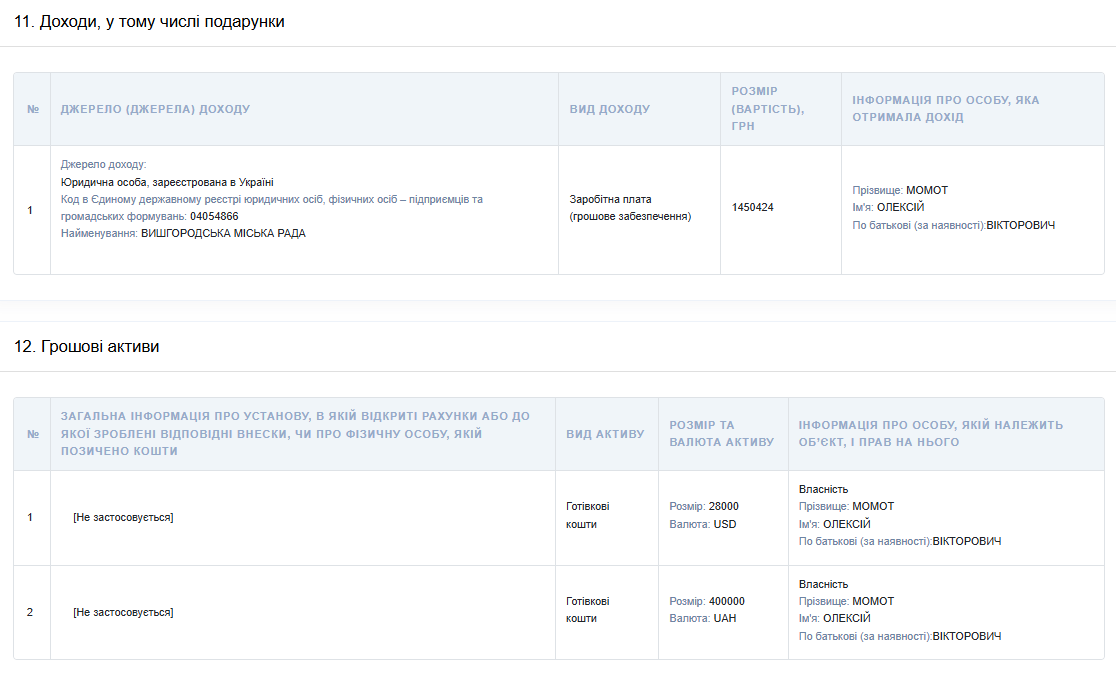Click the "Вид доходу" column header
The height and width of the screenshot is (677, 1116).
pos(609,109)
